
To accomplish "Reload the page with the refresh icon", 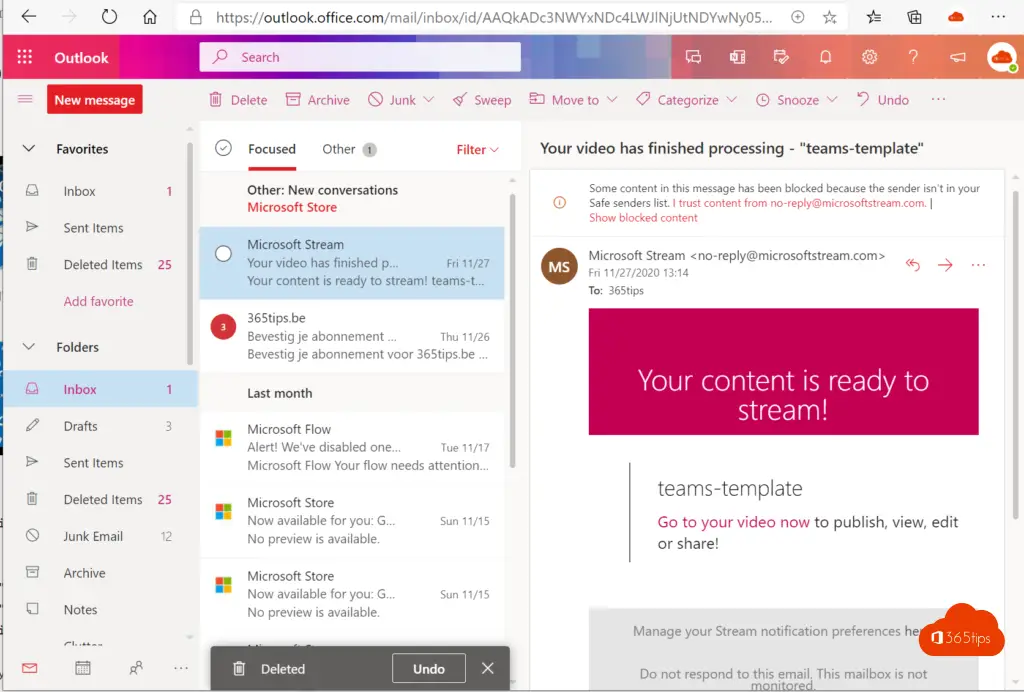I will point(109,16).
